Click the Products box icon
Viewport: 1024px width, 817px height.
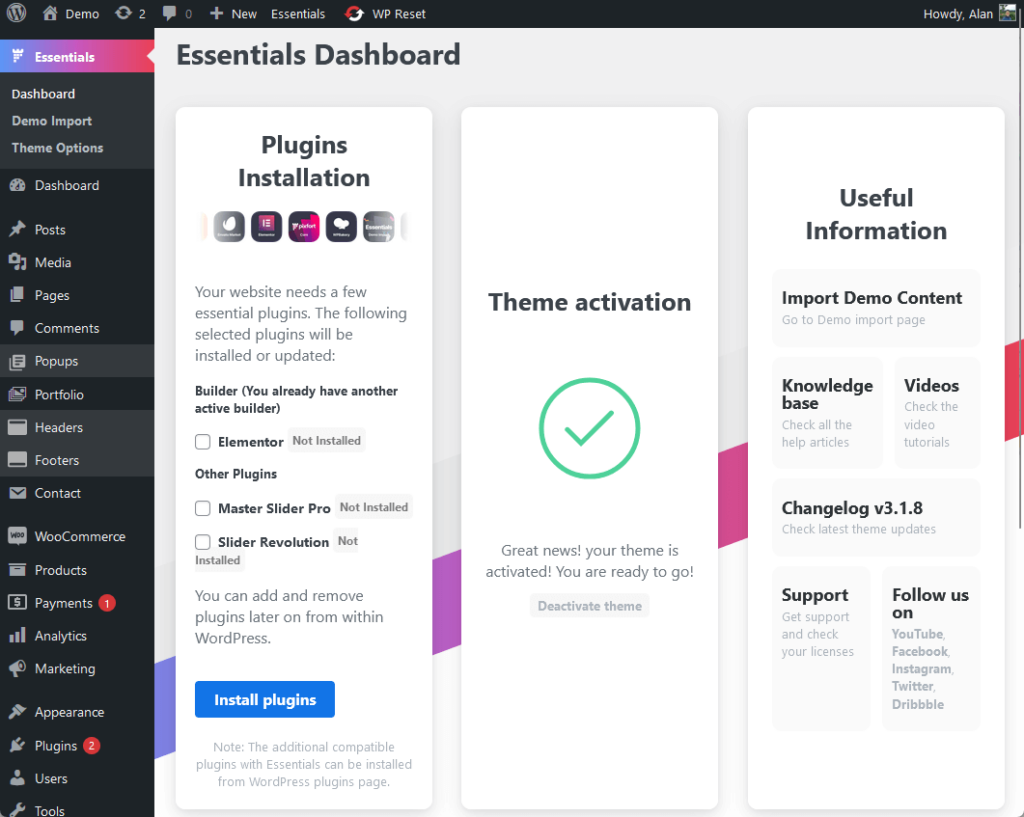tap(18, 569)
